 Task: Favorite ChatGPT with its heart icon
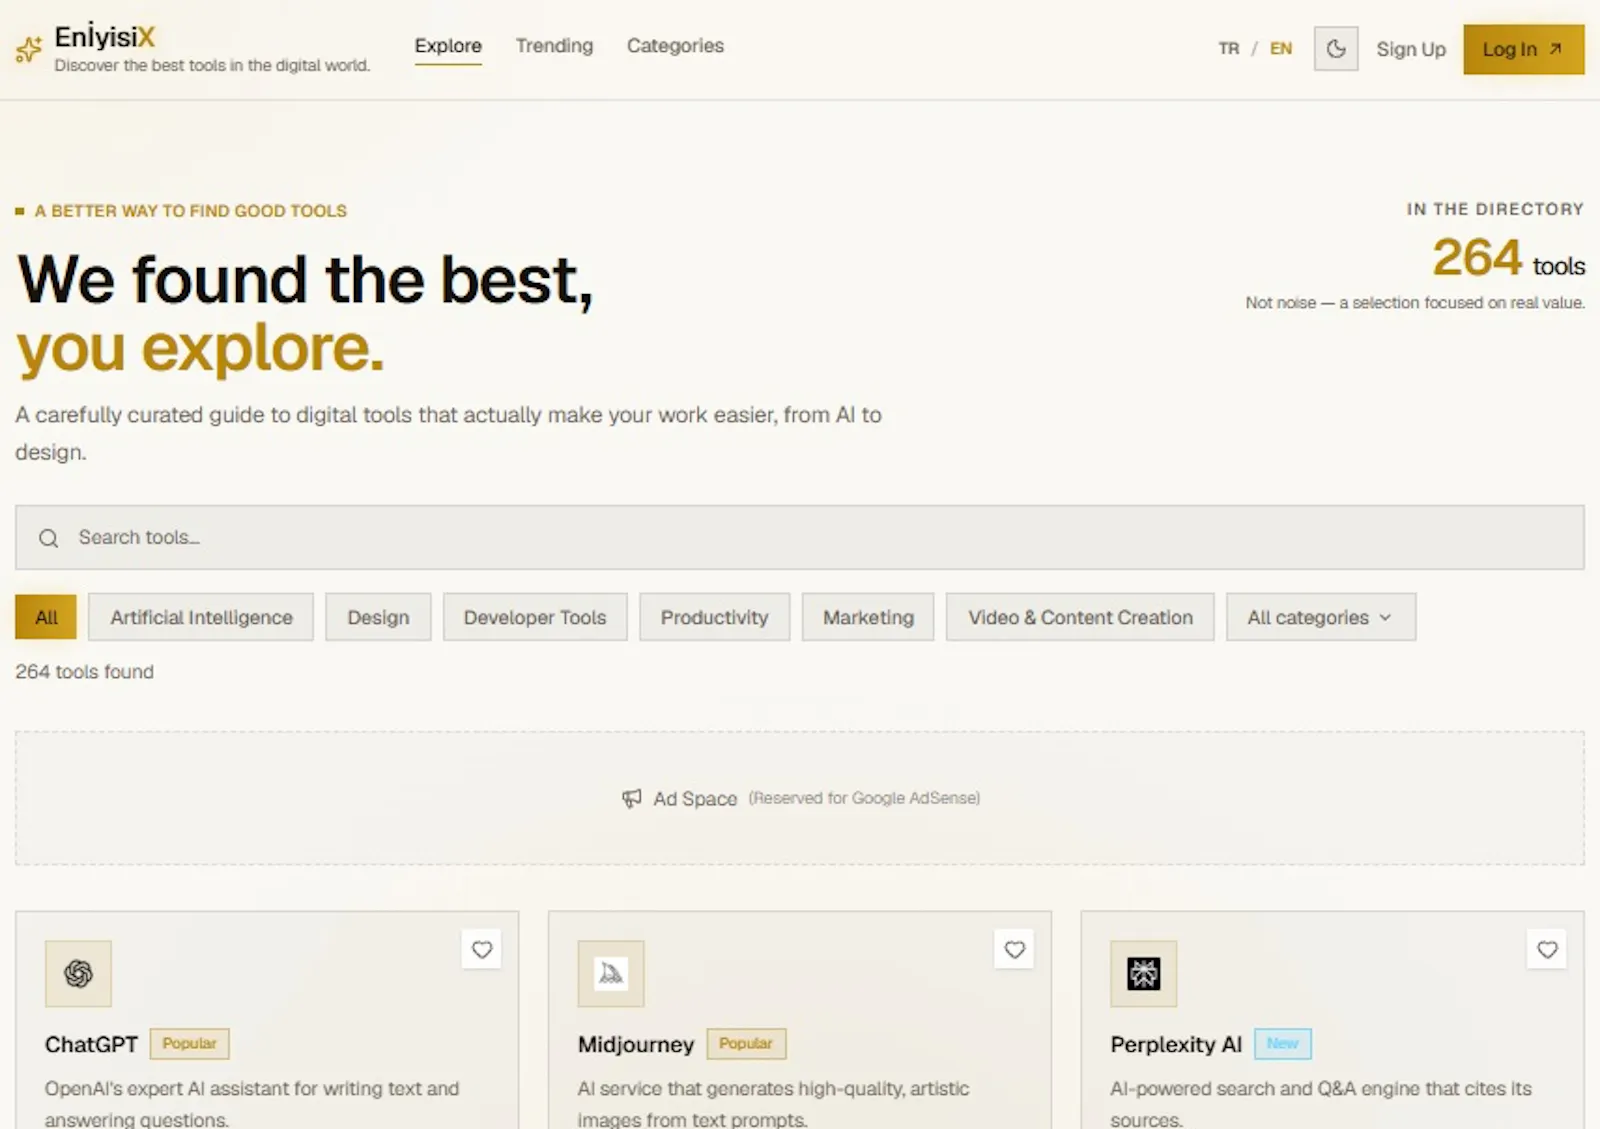(482, 949)
